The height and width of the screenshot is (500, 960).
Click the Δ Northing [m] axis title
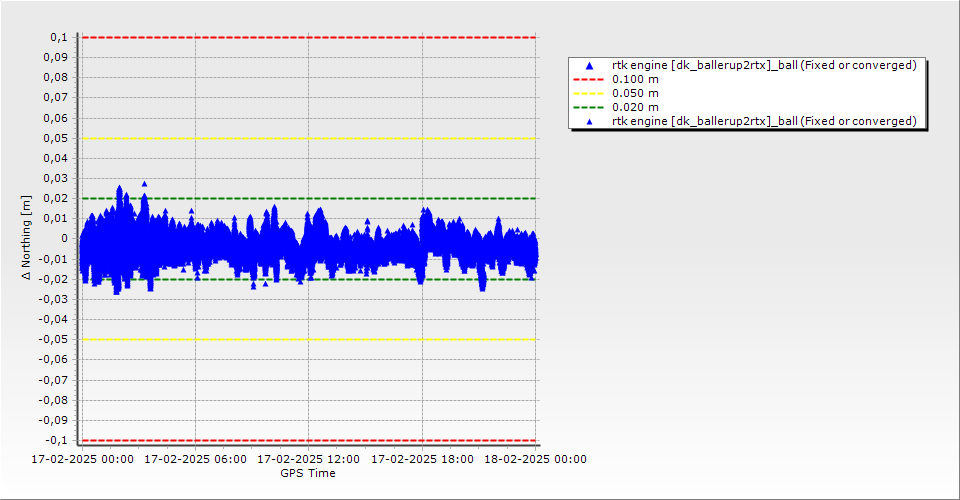[x=26, y=238]
